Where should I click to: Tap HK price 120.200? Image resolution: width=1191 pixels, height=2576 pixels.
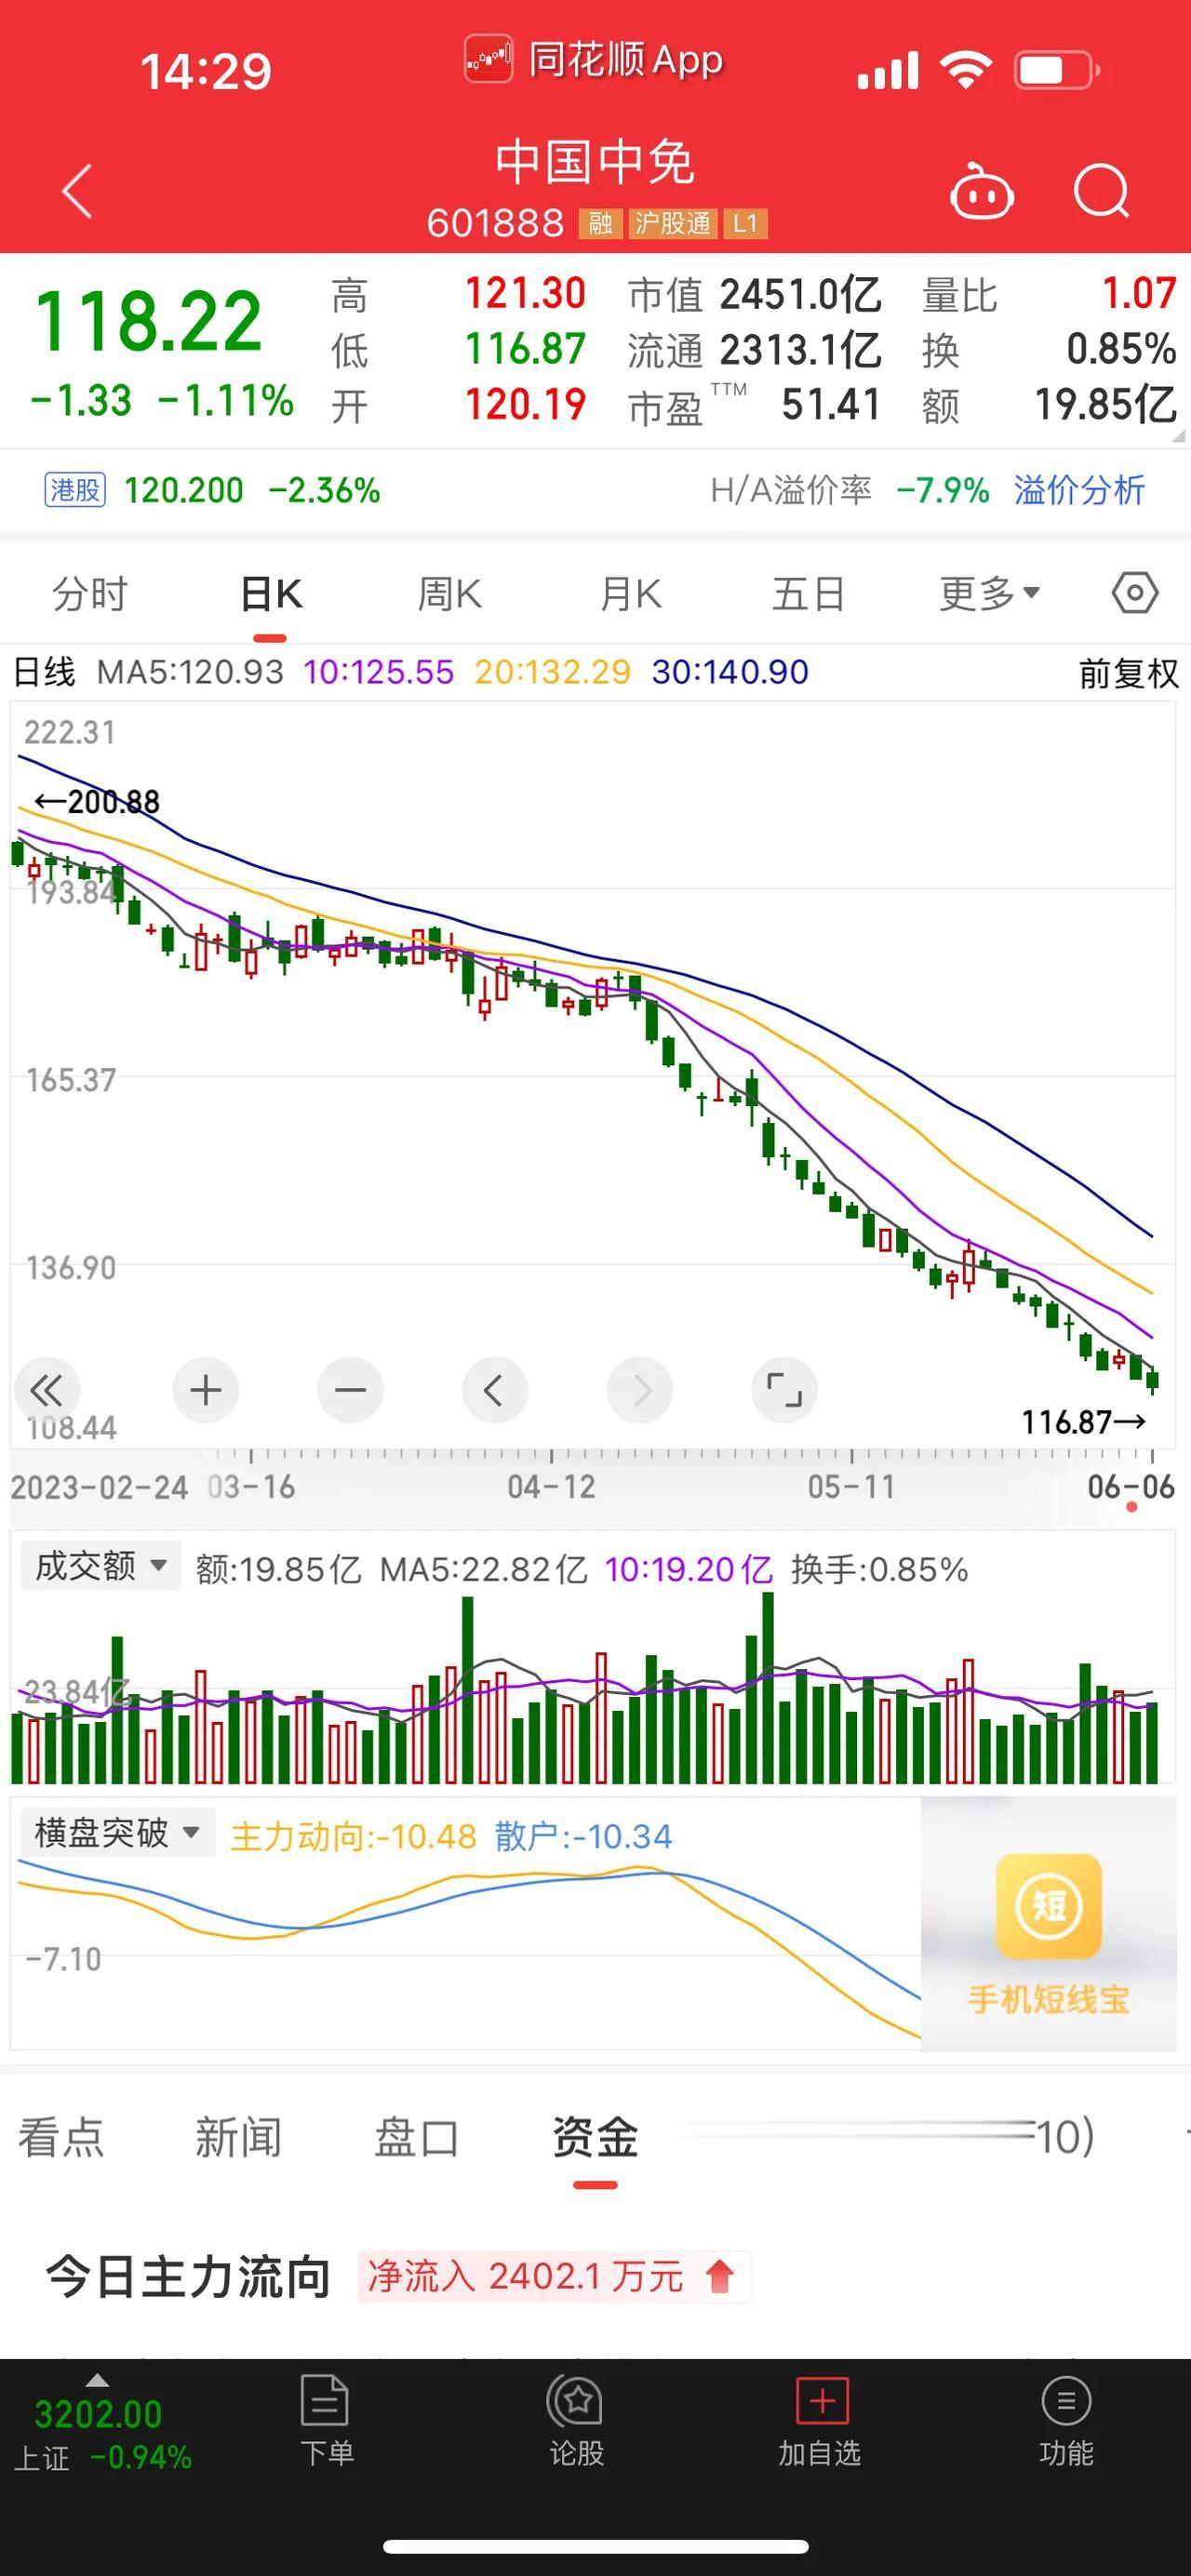(183, 490)
